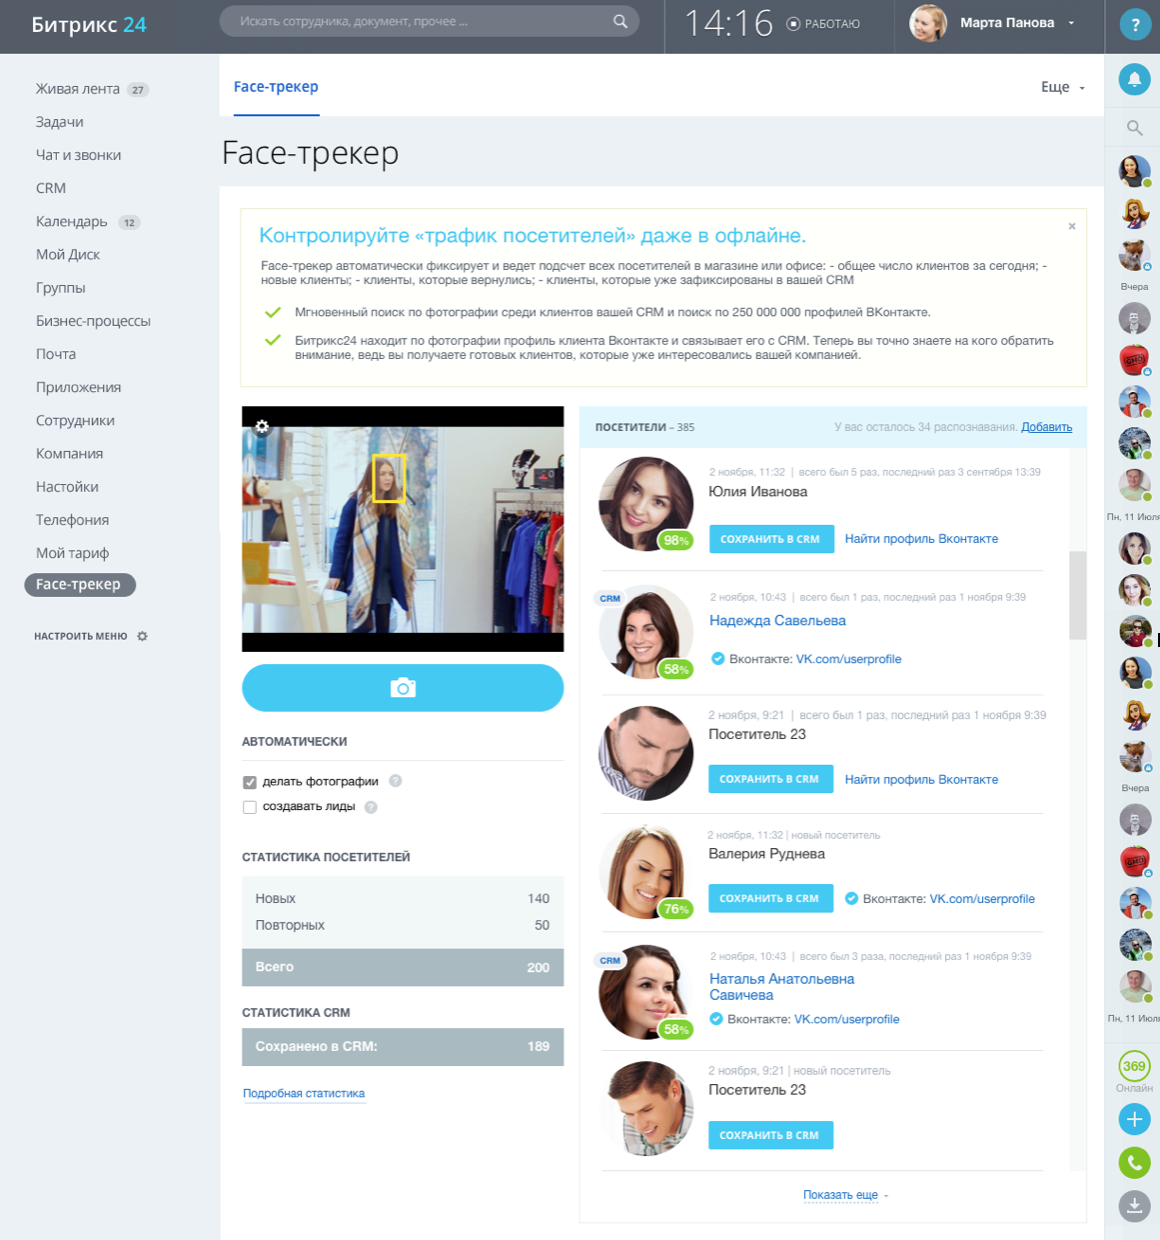
Task: Open the notifications bell icon
Action: [x=1134, y=79]
